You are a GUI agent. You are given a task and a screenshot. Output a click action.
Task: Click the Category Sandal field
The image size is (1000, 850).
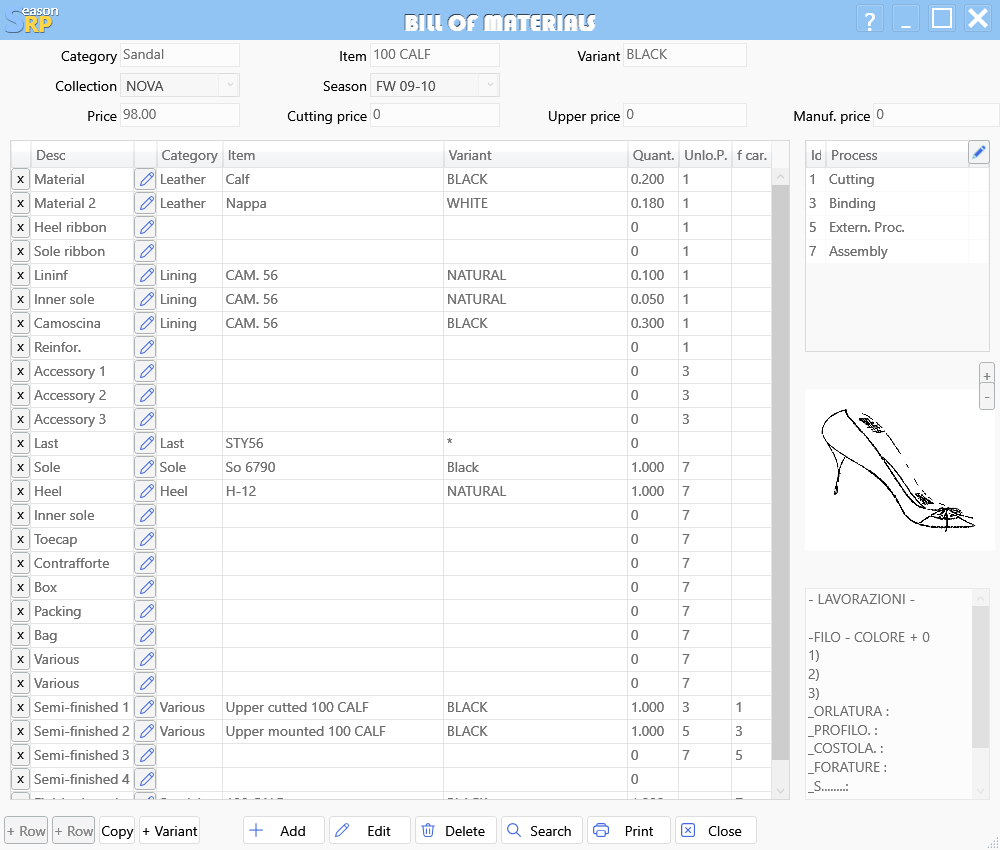pyautogui.click(x=180, y=55)
